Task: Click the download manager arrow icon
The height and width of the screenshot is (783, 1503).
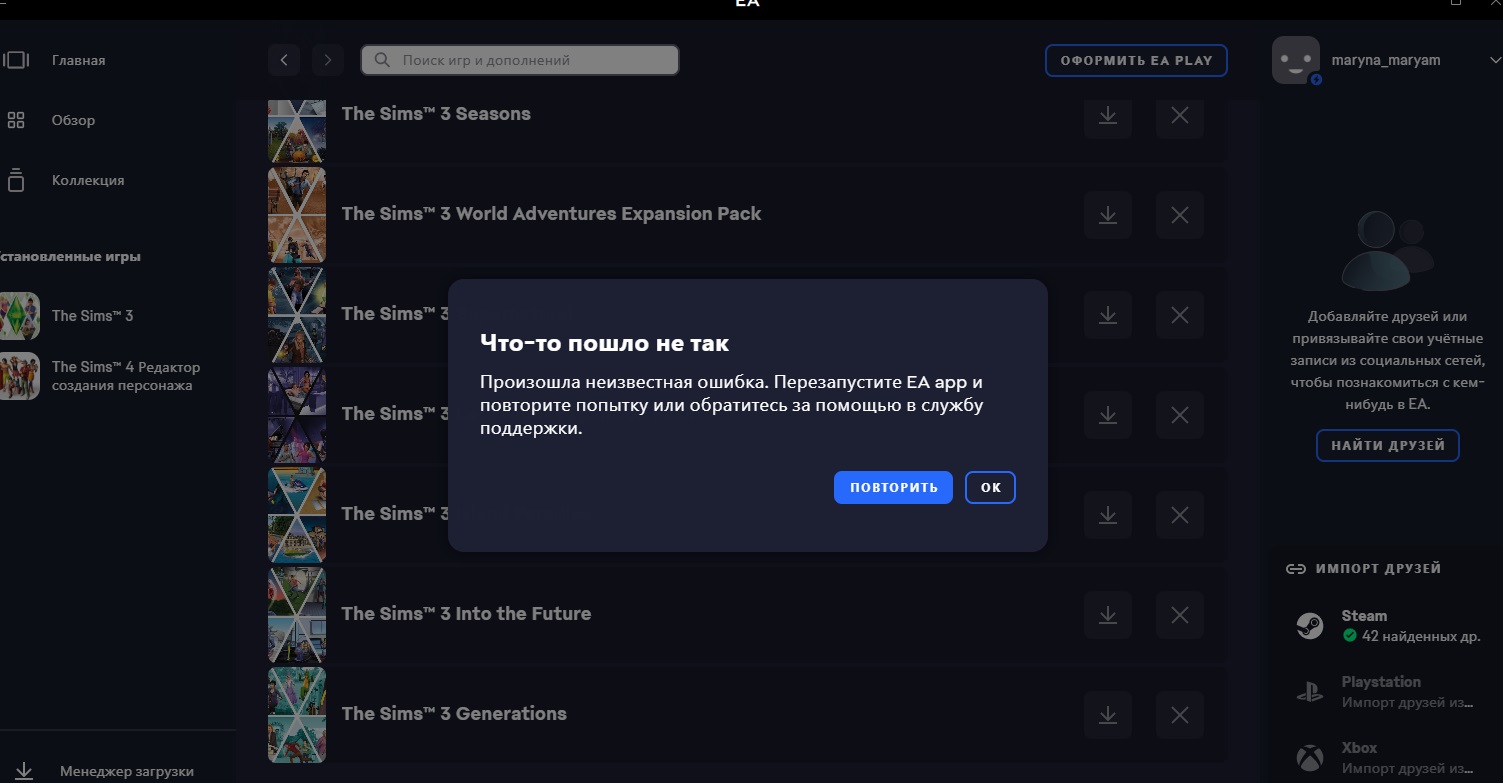Action: tap(25, 771)
